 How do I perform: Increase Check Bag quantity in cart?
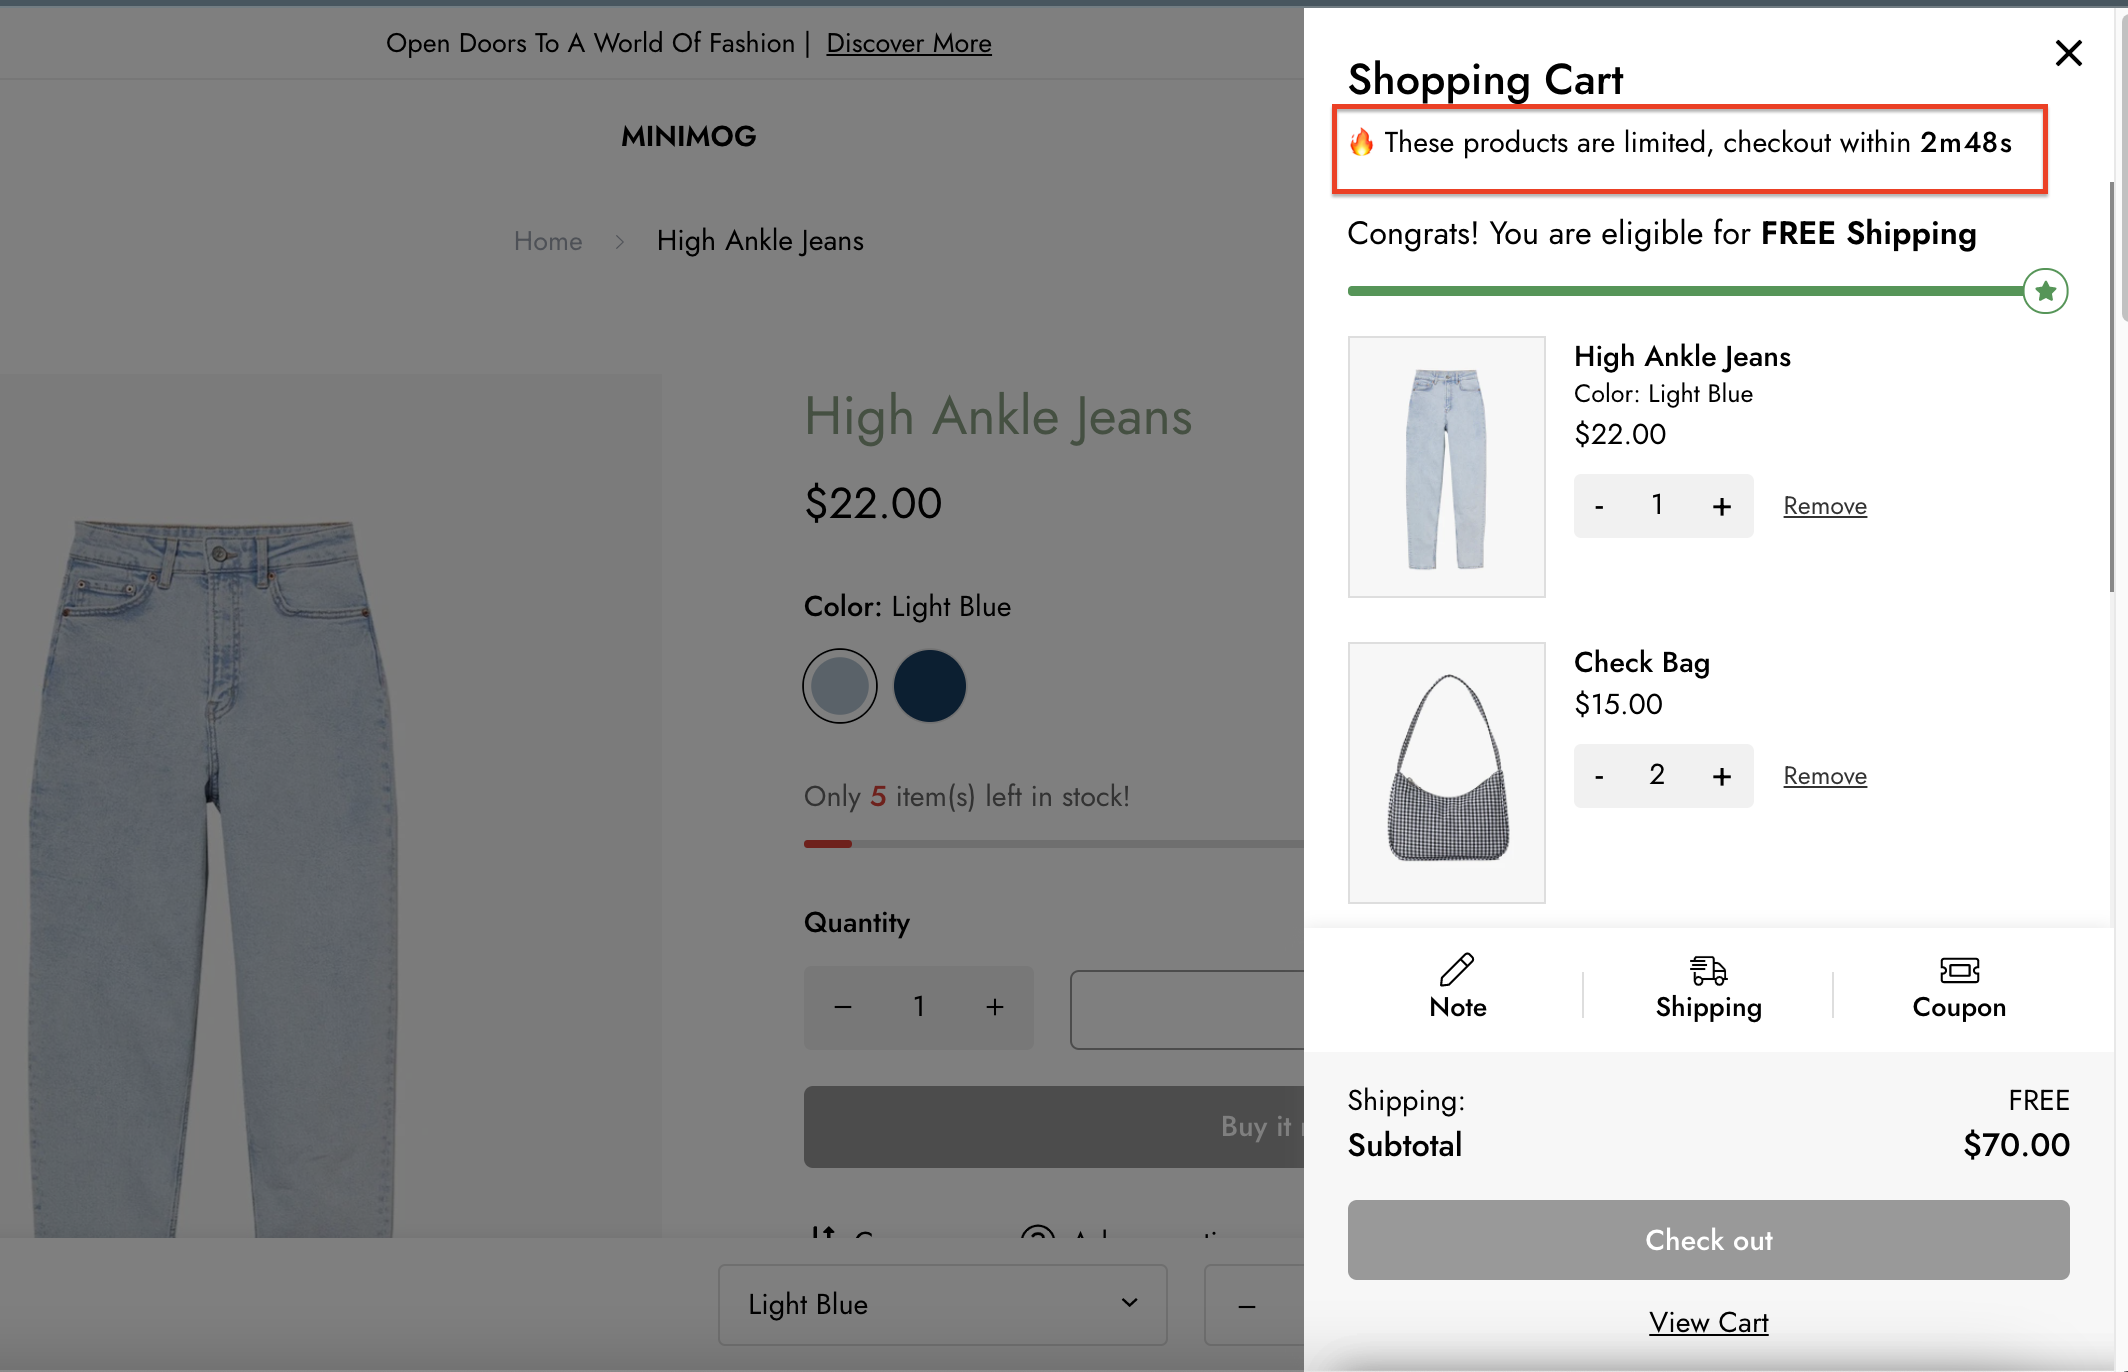coord(1721,777)
